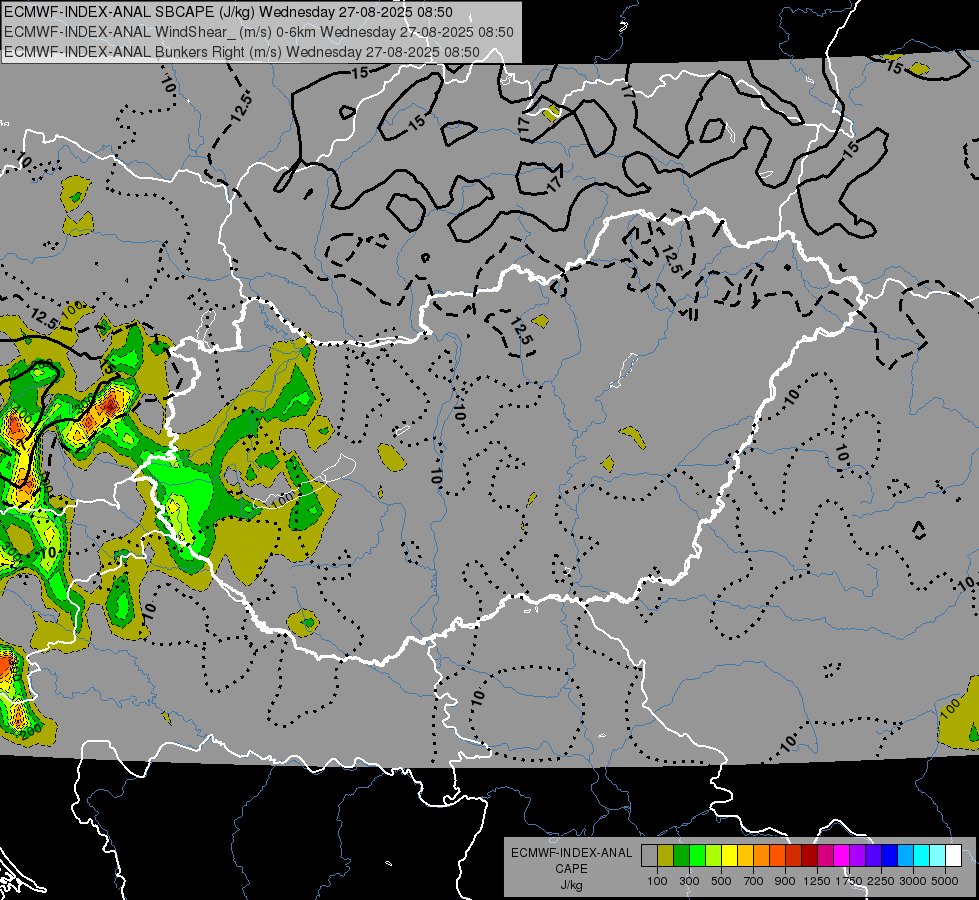Click the pure blue legend swatch
Screen dimensions: 979x900
click(890, 856)
